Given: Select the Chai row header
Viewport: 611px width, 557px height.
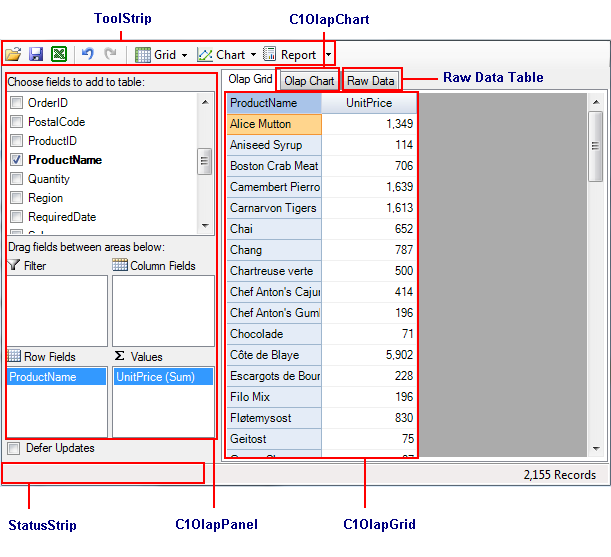Looking at the screenshot, I should coord(274,229).
